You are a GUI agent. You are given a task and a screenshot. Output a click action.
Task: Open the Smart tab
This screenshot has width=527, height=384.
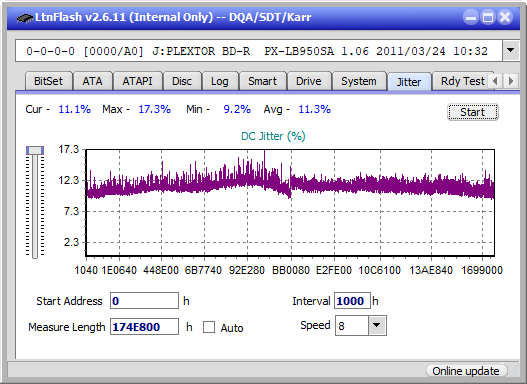262,81
